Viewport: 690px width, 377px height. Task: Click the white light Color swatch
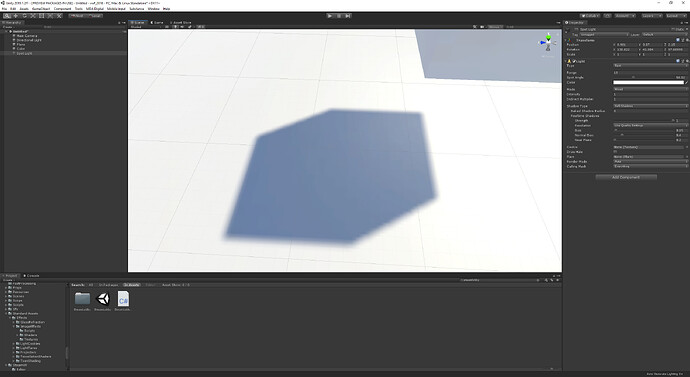(x=648, y=82)
